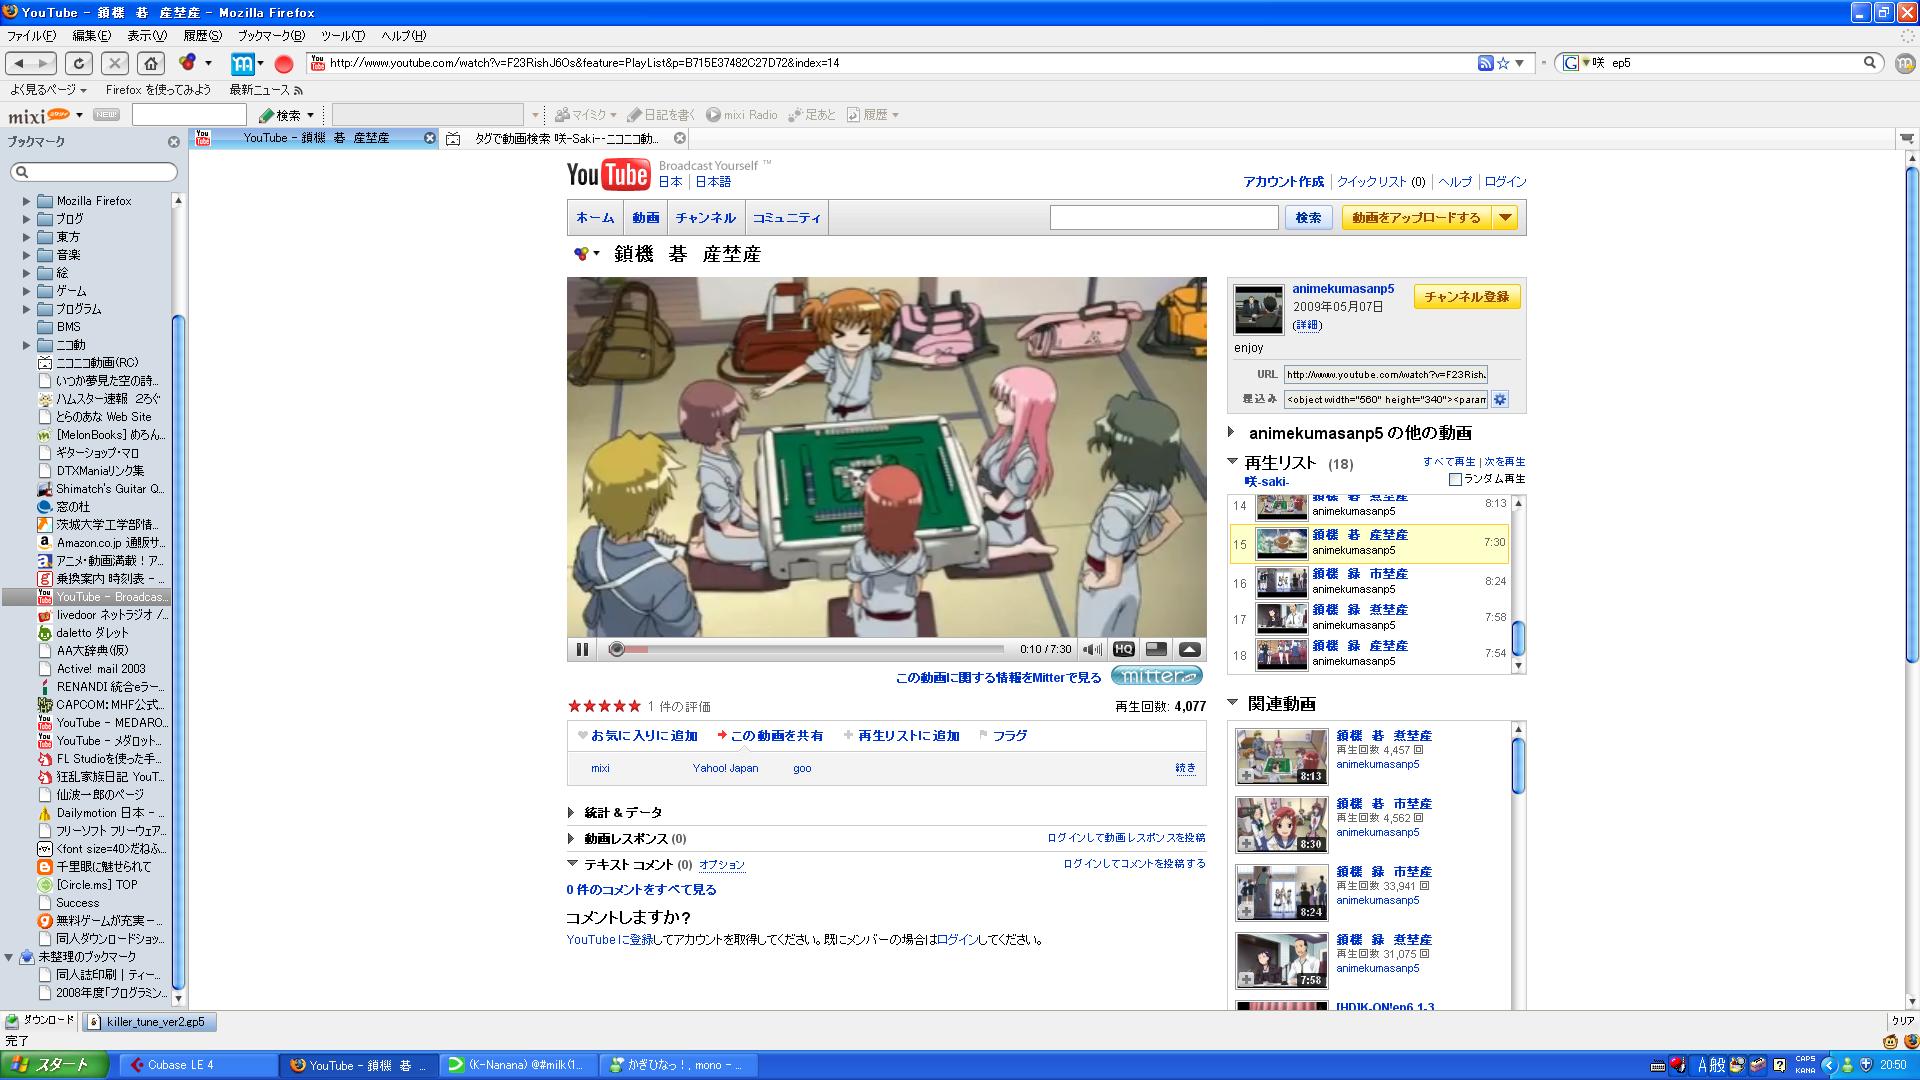This screenshot has width=1920, height=1080.
Task: Open playlist item 16 thumbnail
Action: (x=1281, y=583)
